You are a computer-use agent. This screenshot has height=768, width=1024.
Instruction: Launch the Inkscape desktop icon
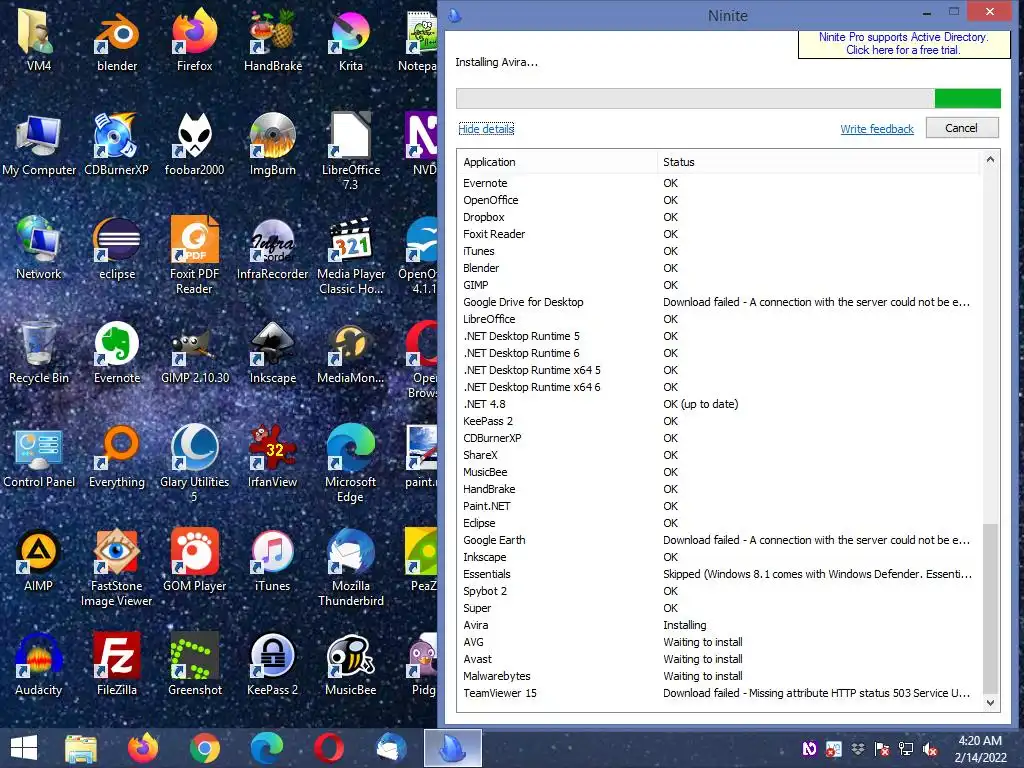tap(273, 353)
